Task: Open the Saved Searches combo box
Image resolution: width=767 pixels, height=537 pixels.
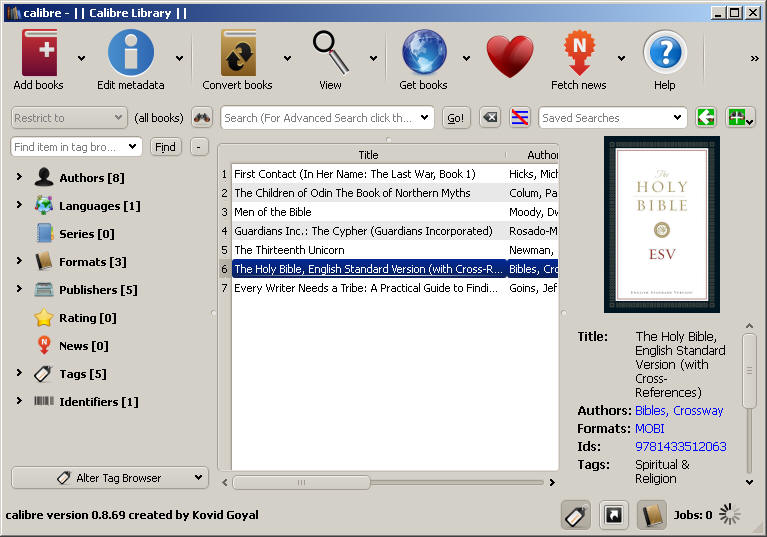Action: pyautogui.click(x=612, y=118)
